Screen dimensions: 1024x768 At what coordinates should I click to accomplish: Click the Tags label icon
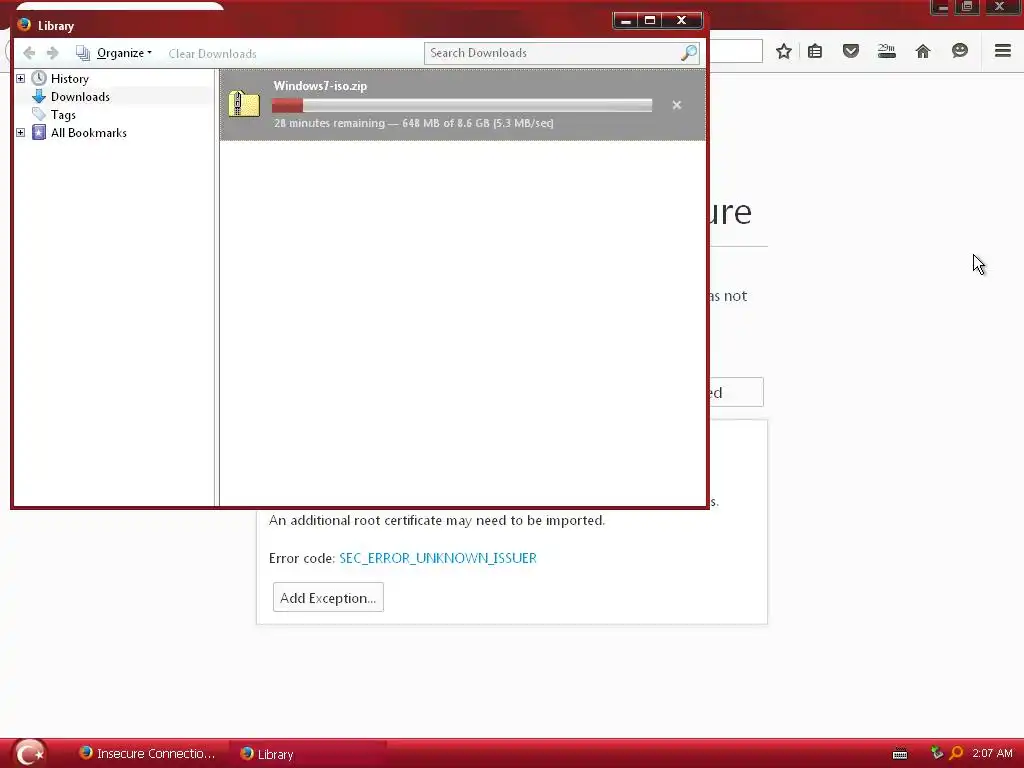point(39,115)
